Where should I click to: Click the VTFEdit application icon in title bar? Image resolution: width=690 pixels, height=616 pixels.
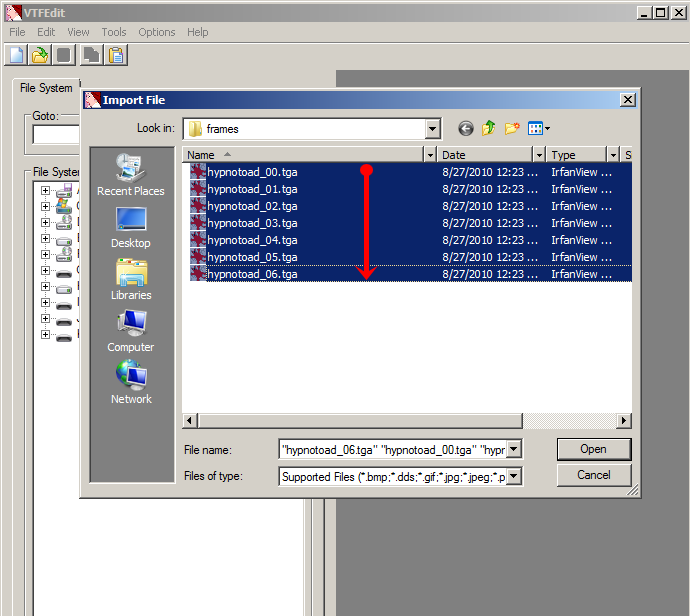pyautogui.click(x=13, y=12)
